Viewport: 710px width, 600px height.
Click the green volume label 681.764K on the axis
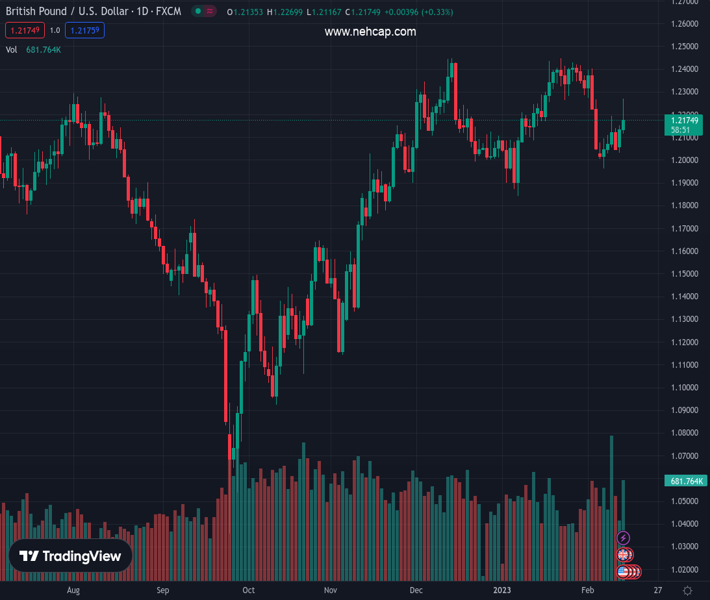(684, 482)
